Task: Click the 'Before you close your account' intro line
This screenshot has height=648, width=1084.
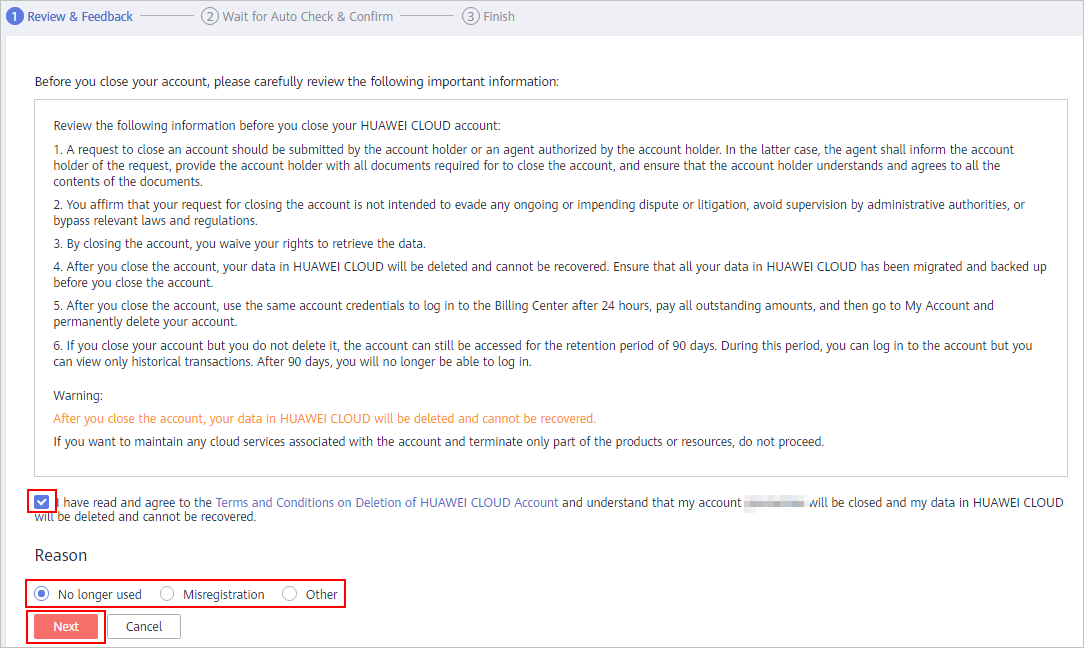Action: (x=296, y=81)
